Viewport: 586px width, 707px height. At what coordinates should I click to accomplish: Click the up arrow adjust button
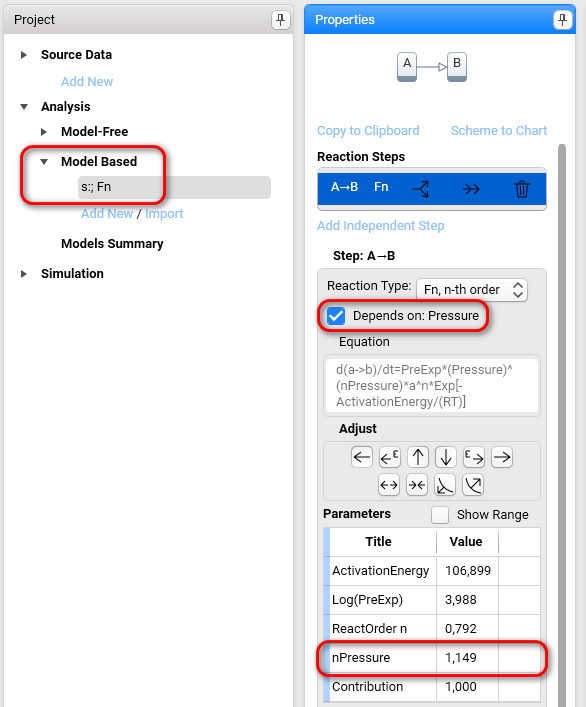tap(418, 457)
